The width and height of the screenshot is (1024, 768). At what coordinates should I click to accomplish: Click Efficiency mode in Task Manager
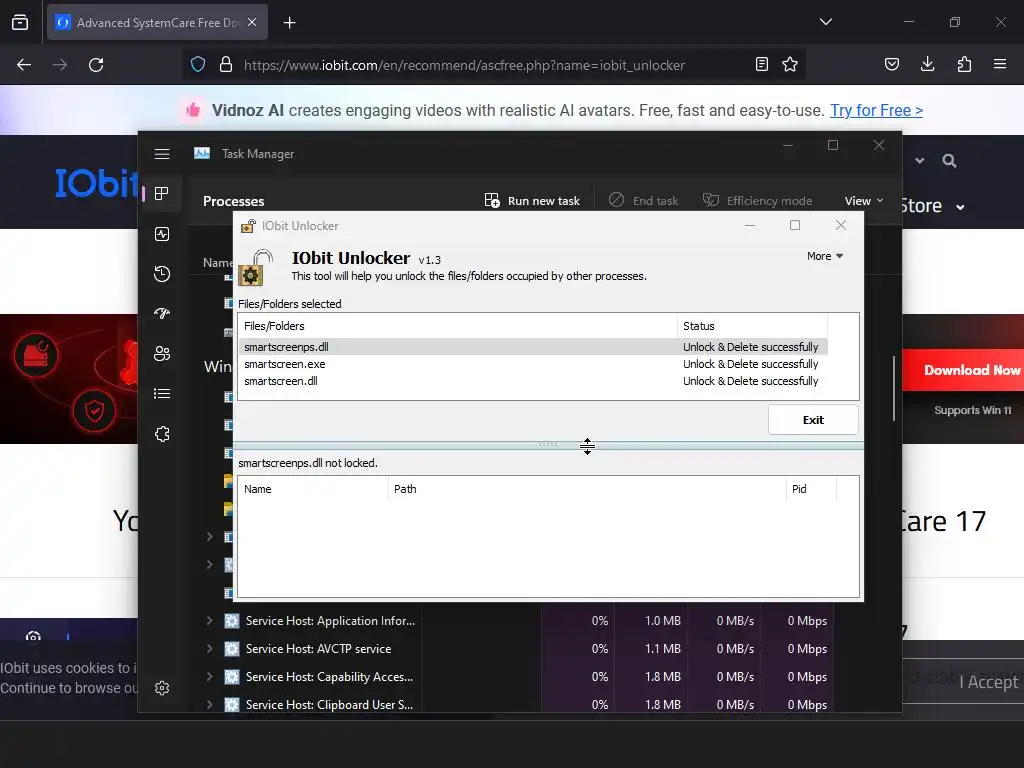coord(758,200)
